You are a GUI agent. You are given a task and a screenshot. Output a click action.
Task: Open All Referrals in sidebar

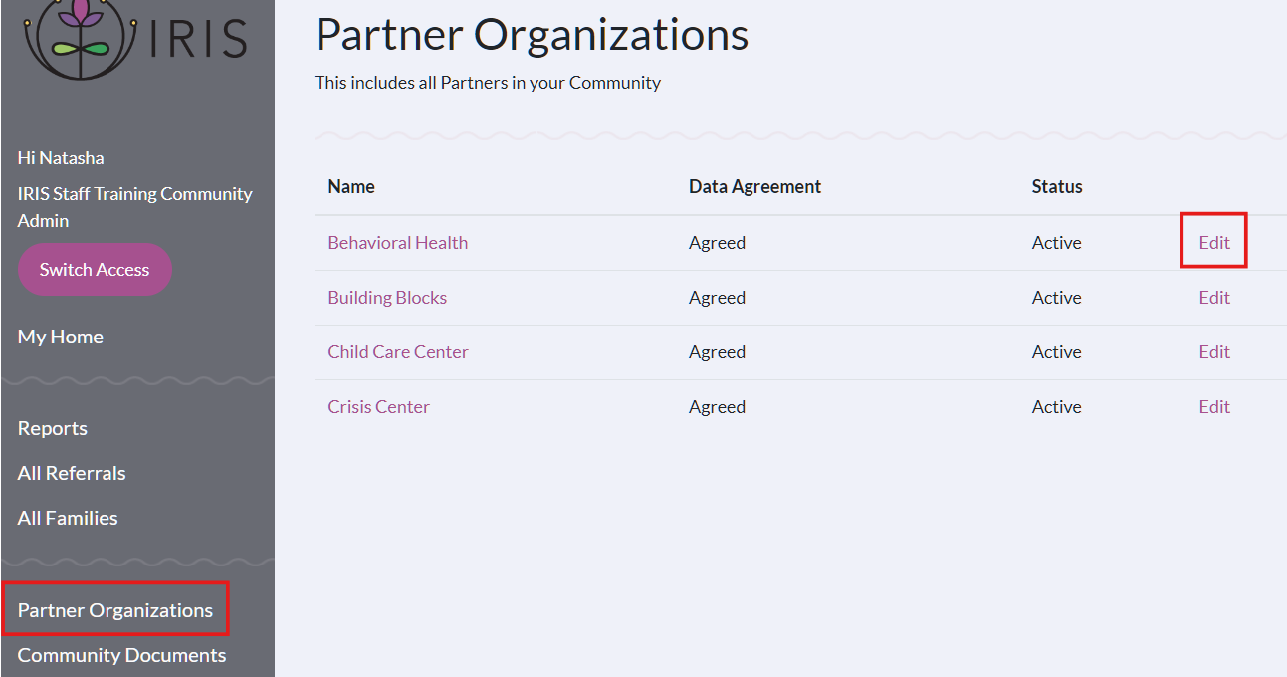click(72, 473)
